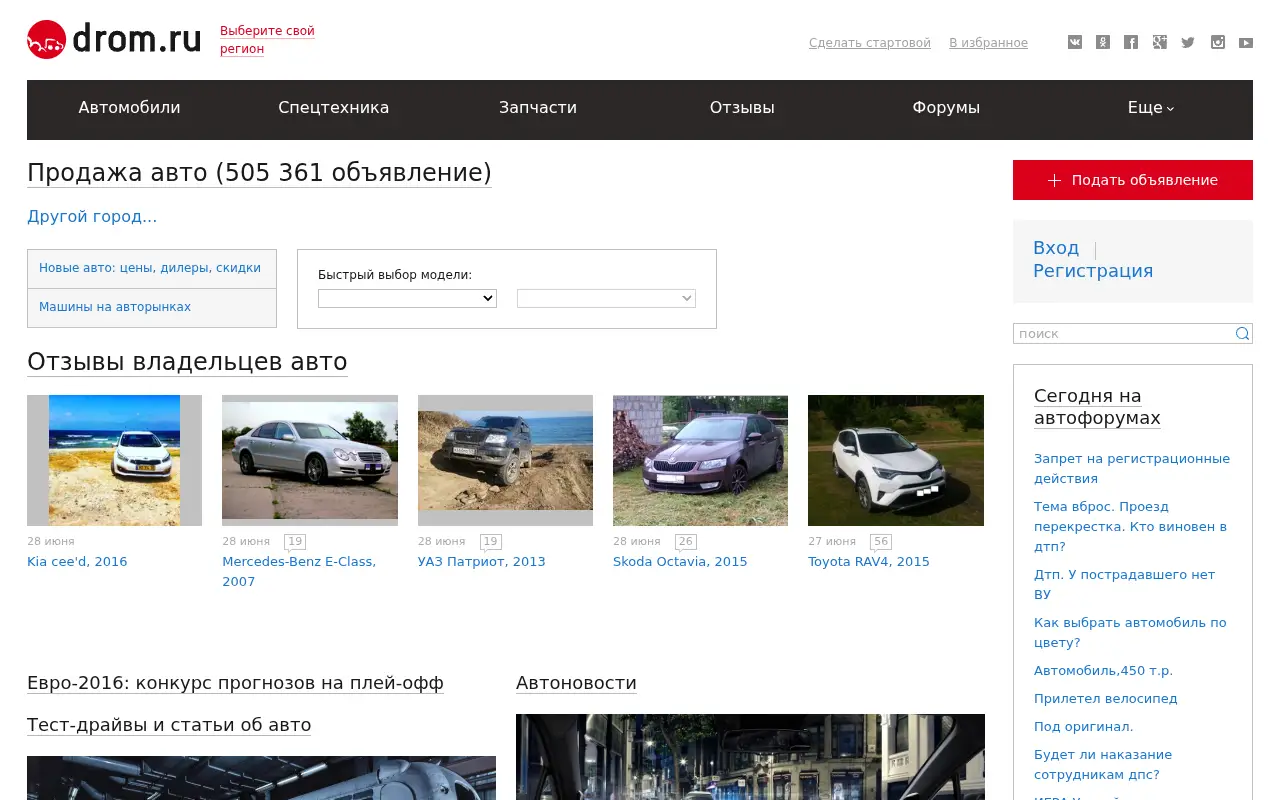Open the Facebook social icon
The image size is (1280, 800).
click(1131, 42)
